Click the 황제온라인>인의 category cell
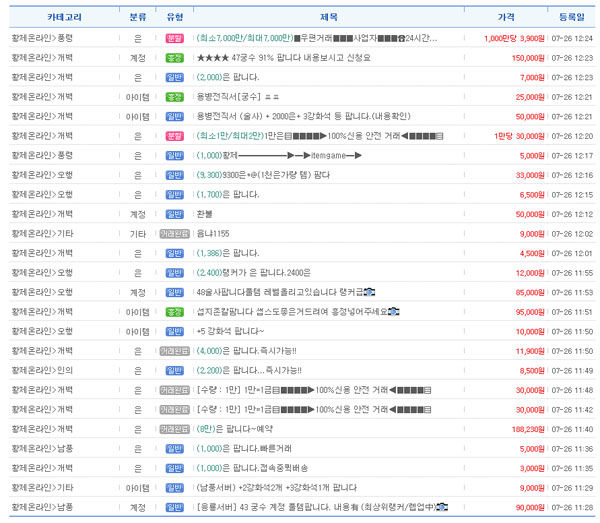 tap(42, 371)
